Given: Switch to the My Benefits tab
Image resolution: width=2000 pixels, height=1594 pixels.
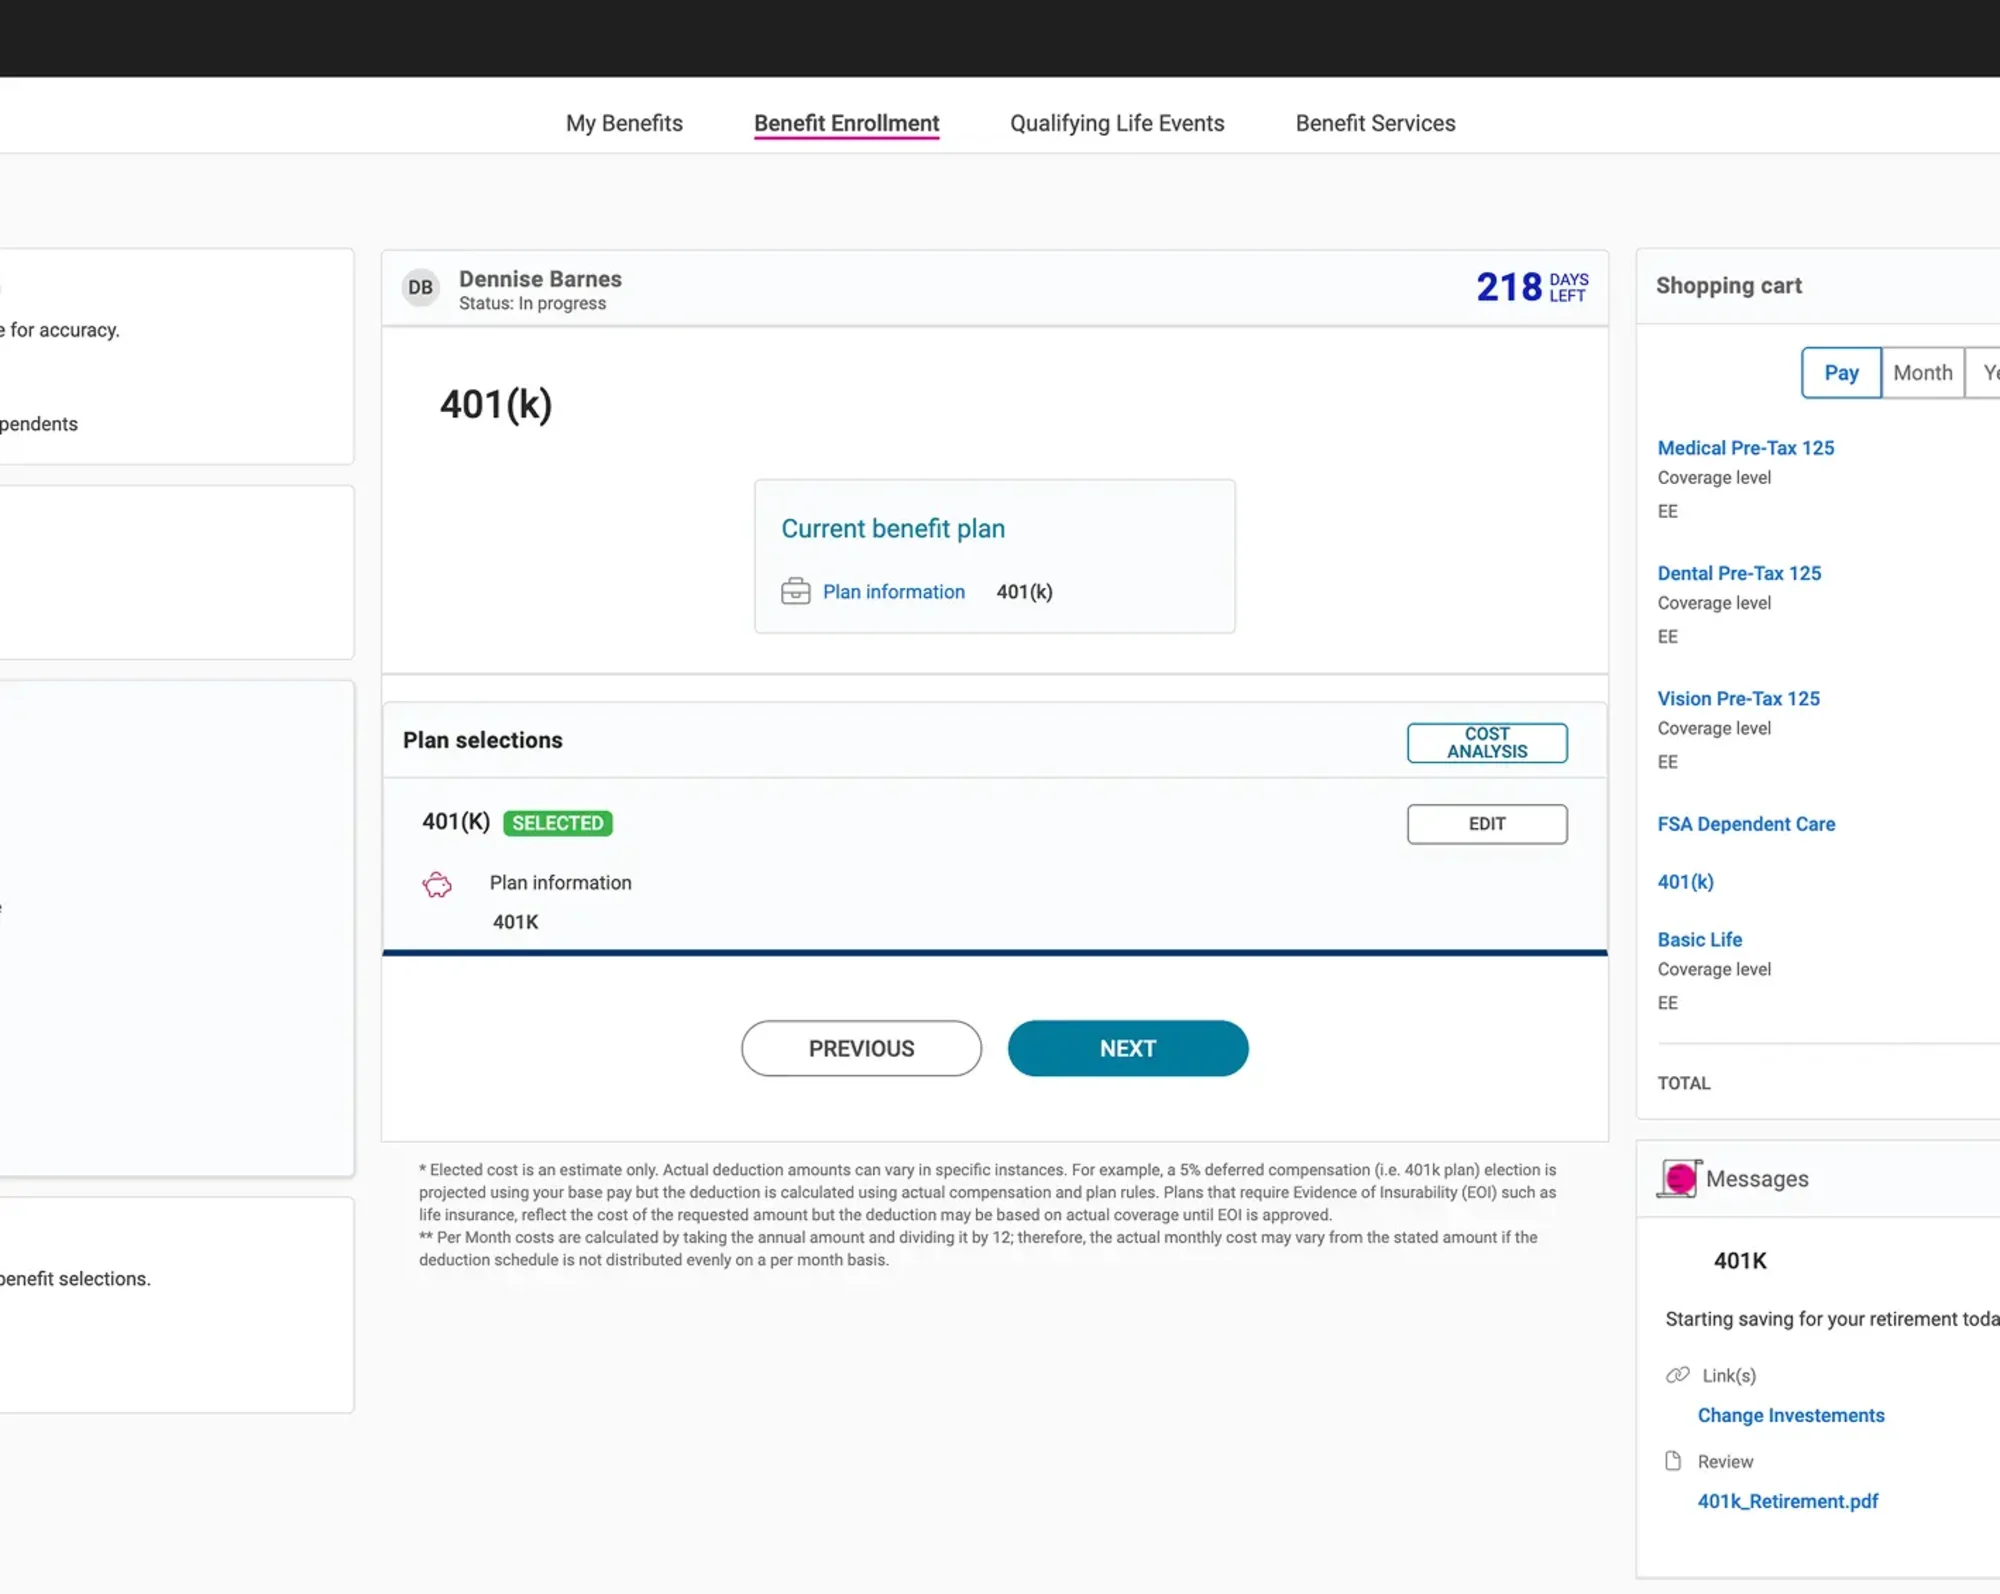Looking at the screenshot, I should click(x=623, y=123).
